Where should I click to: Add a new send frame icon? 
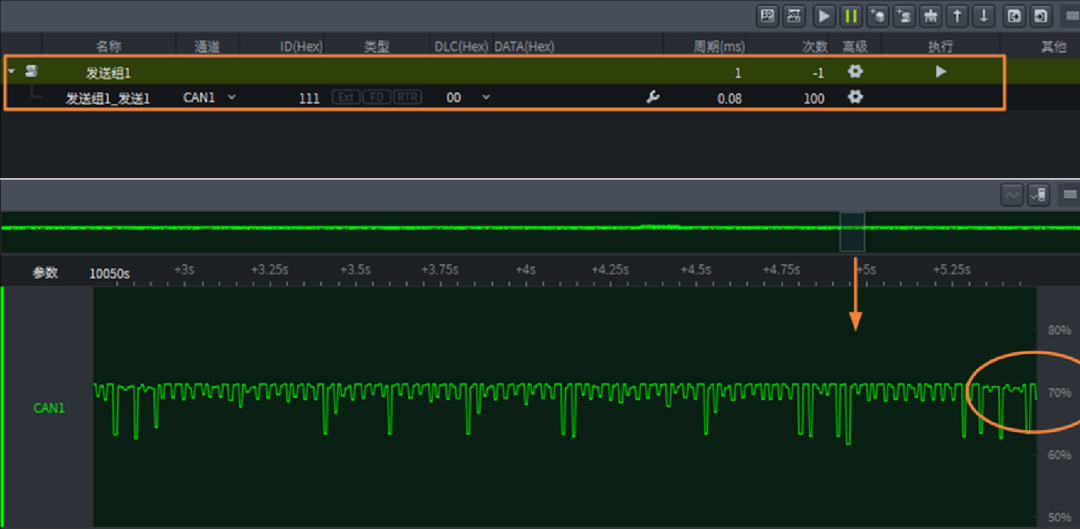pyautogui.click(x=877, y=16)
